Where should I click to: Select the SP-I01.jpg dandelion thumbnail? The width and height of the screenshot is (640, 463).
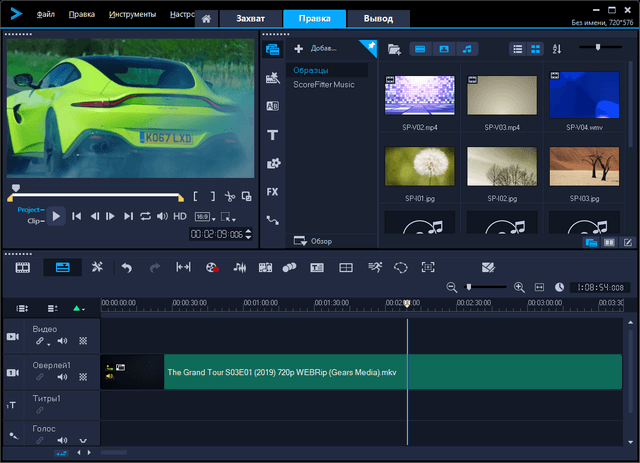[x=419, y=165]
